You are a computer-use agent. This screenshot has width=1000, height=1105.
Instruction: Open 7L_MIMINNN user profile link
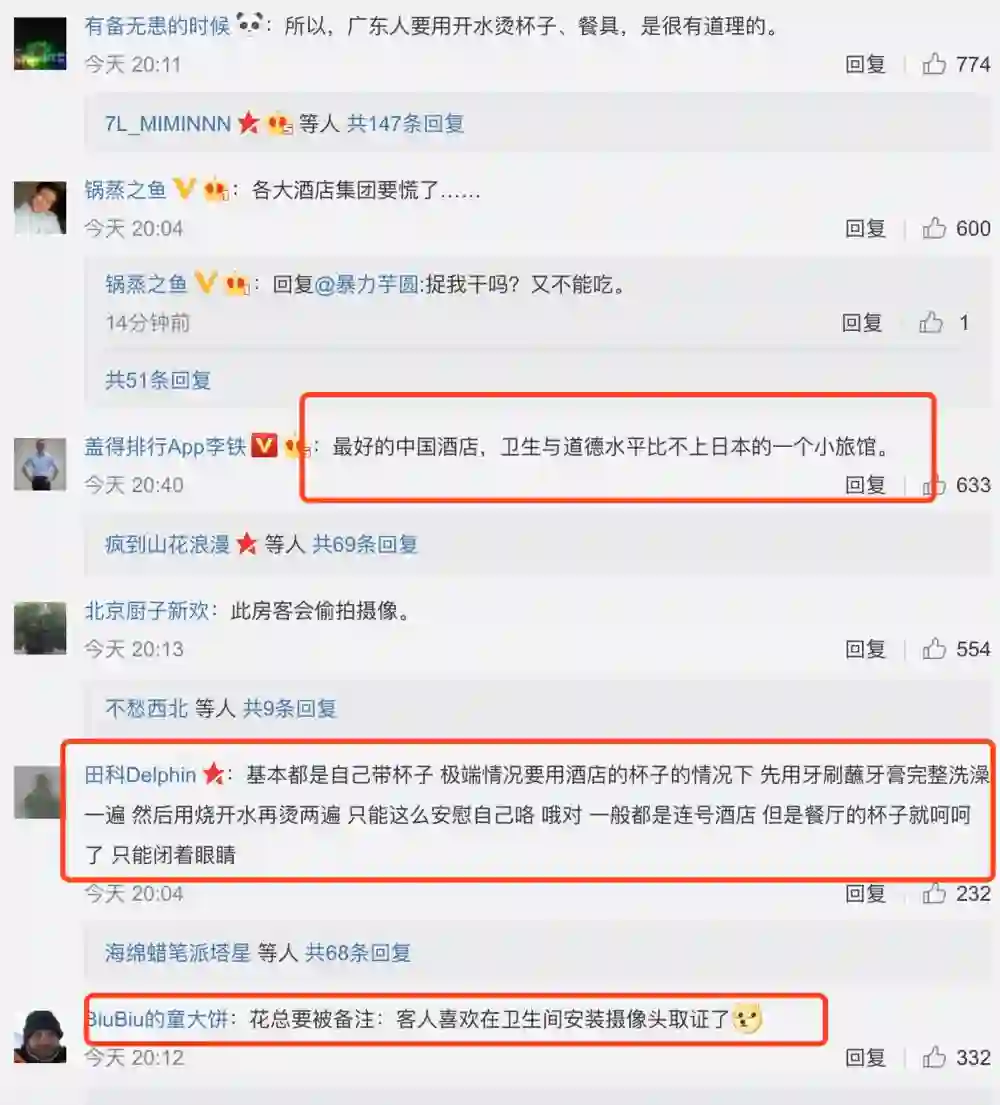tap(168, 123)
